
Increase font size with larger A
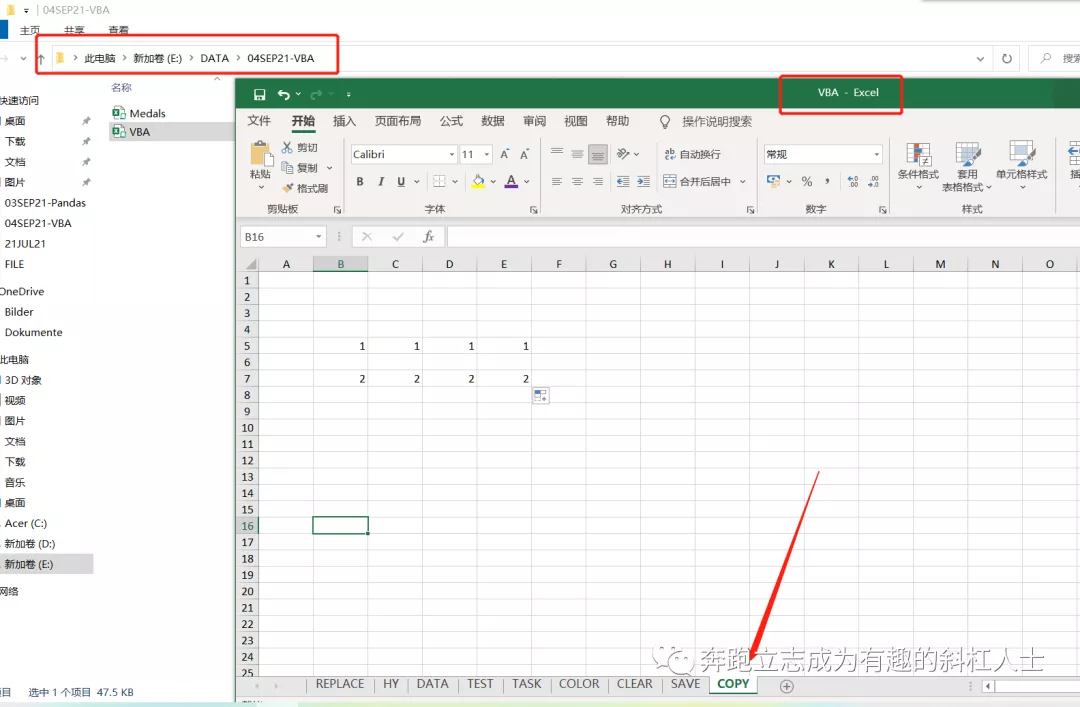tap(505, 154)
